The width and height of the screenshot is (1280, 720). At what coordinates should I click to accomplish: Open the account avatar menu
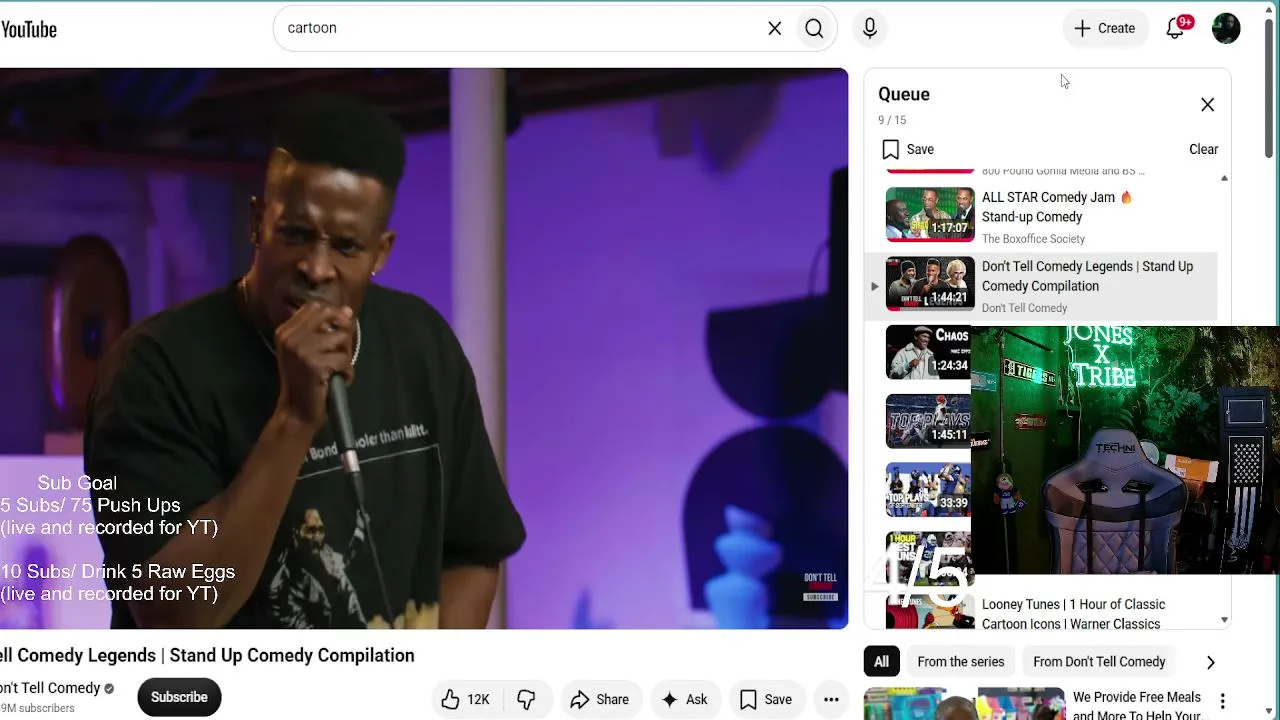[1226, 28]
